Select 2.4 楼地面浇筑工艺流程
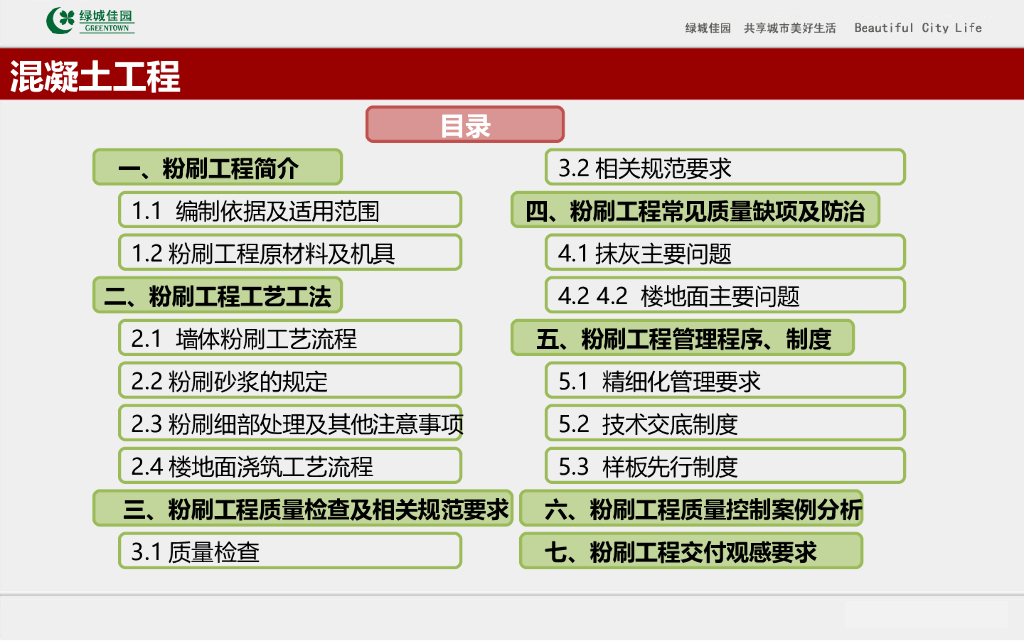Viewport: 1024px width, 641px height. (x=290, y=466)
